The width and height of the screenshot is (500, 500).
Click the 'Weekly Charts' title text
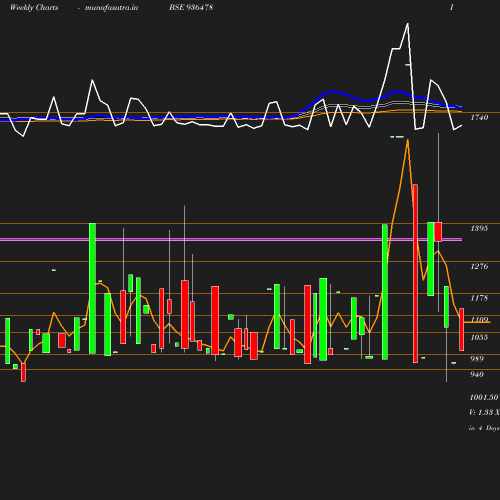34,7
